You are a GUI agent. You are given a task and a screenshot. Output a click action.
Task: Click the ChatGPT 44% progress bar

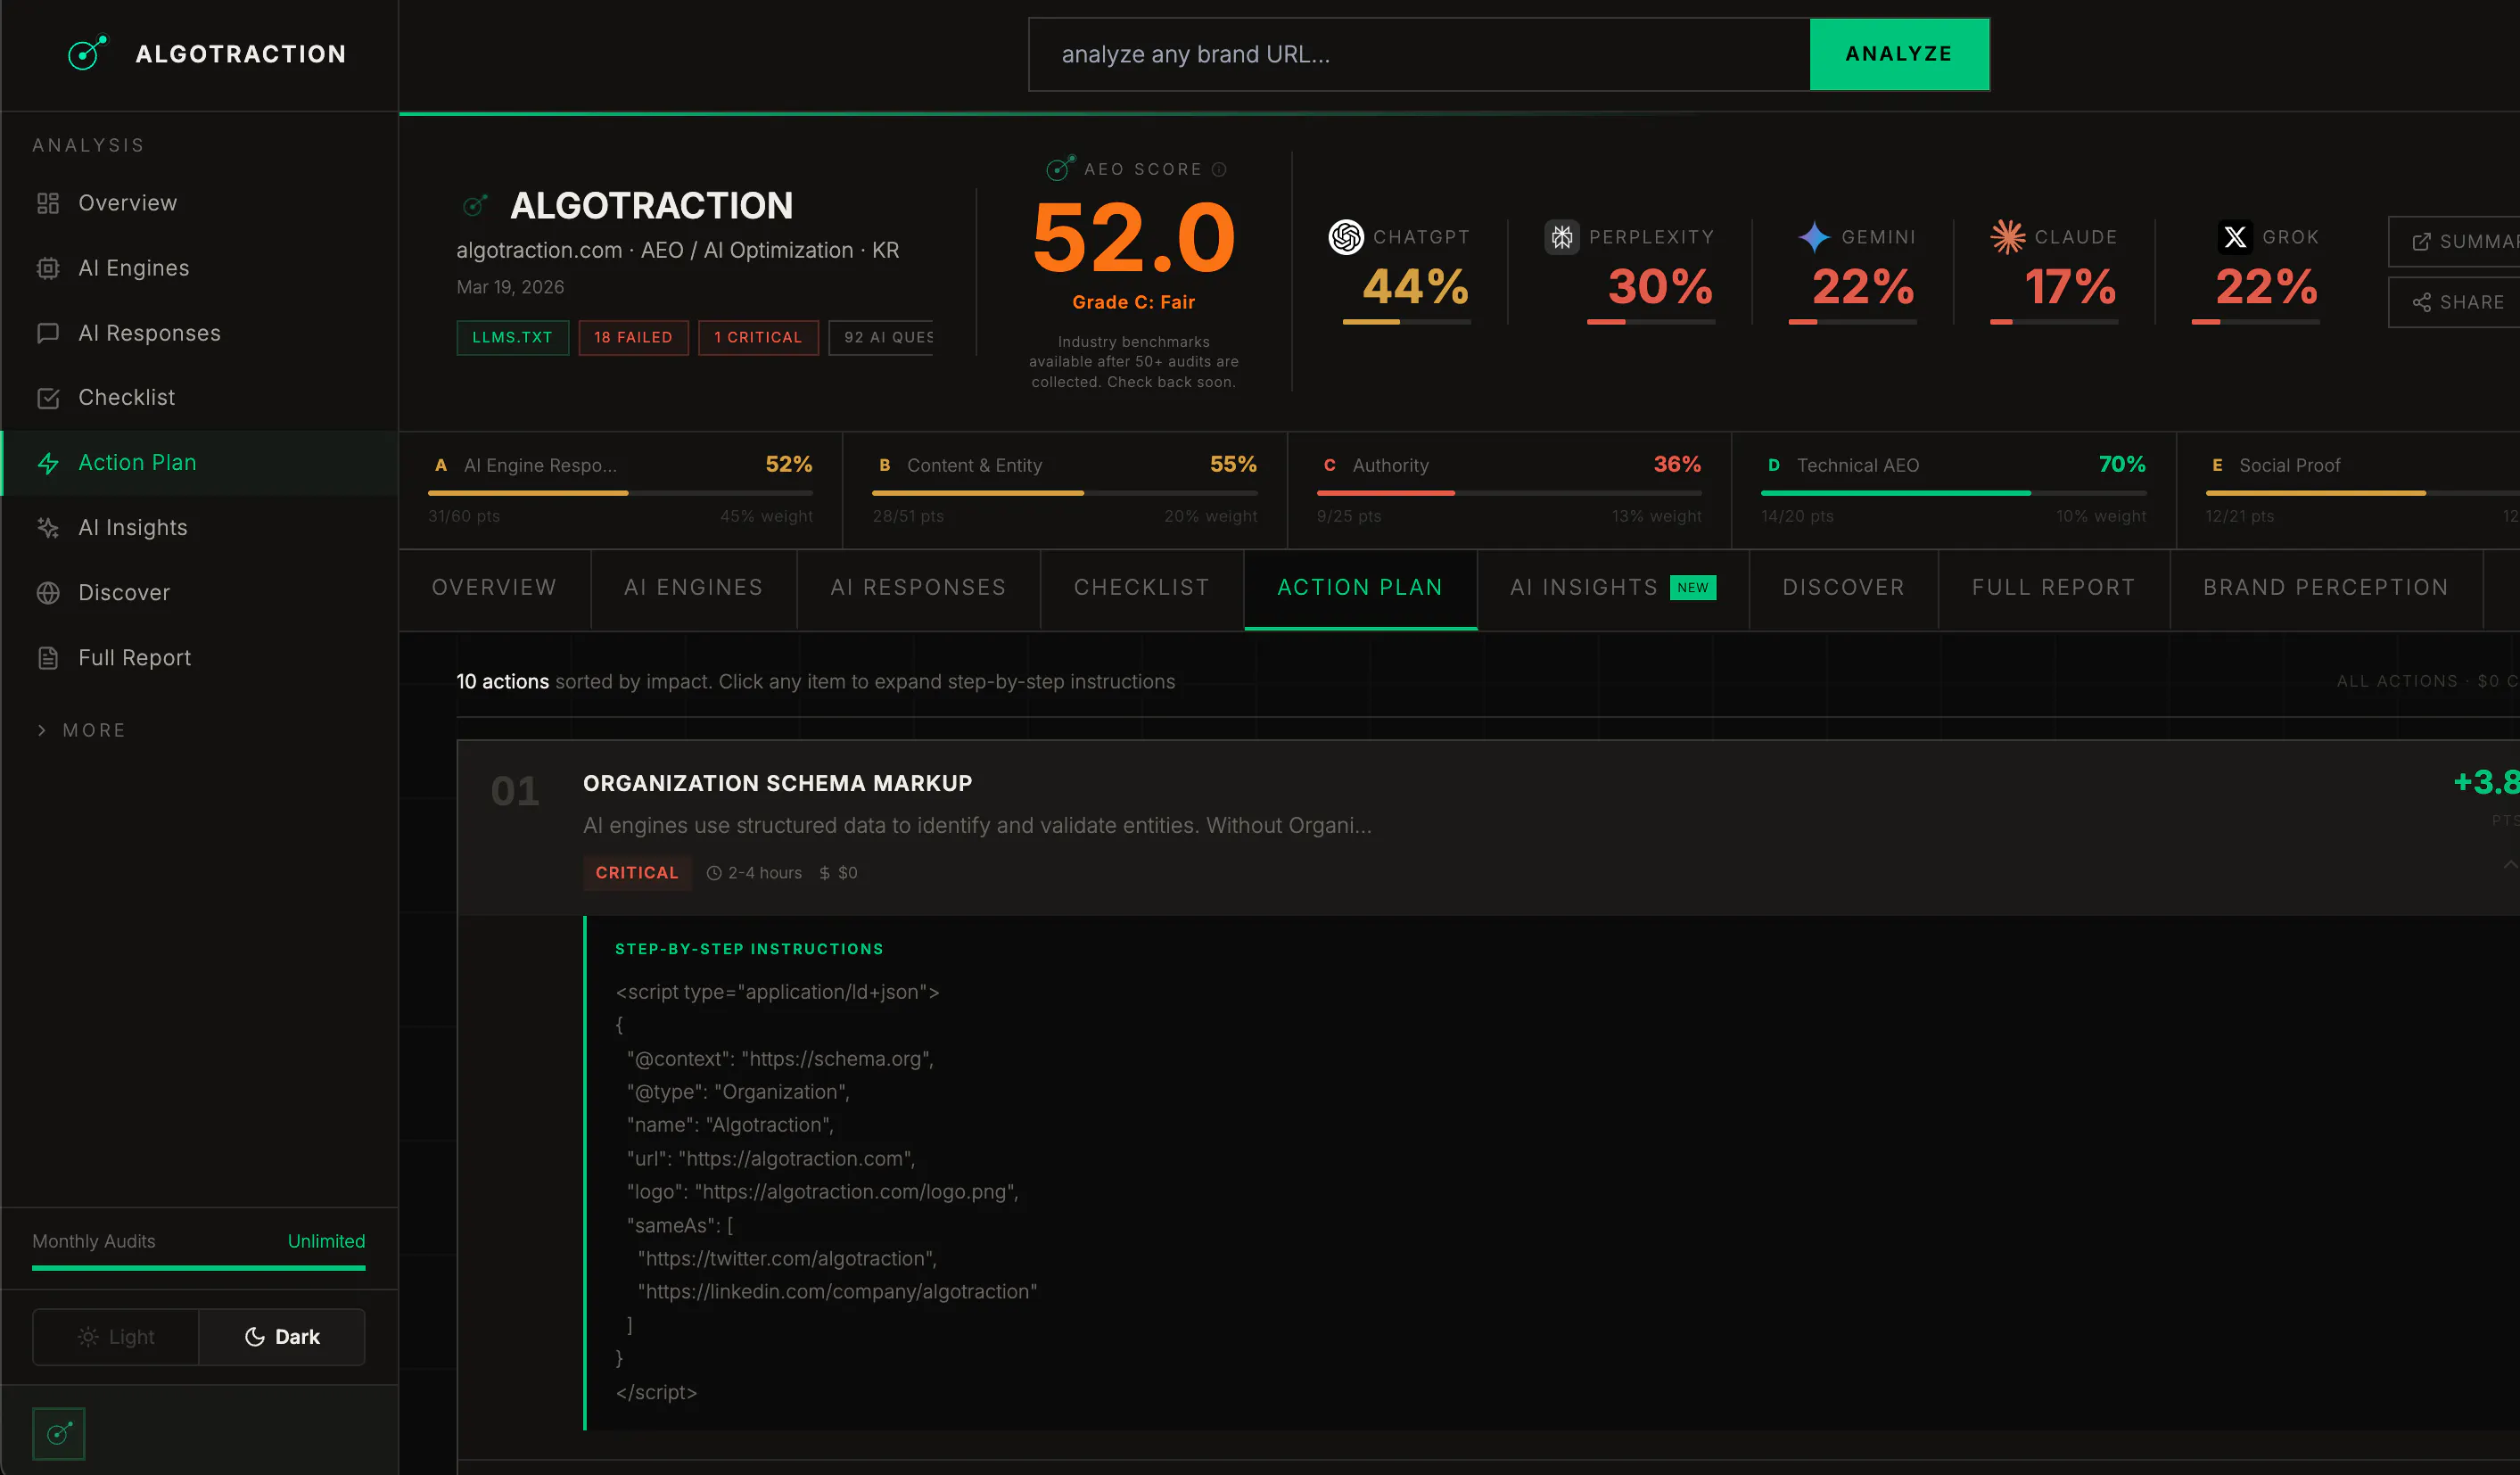[1406, 322]
